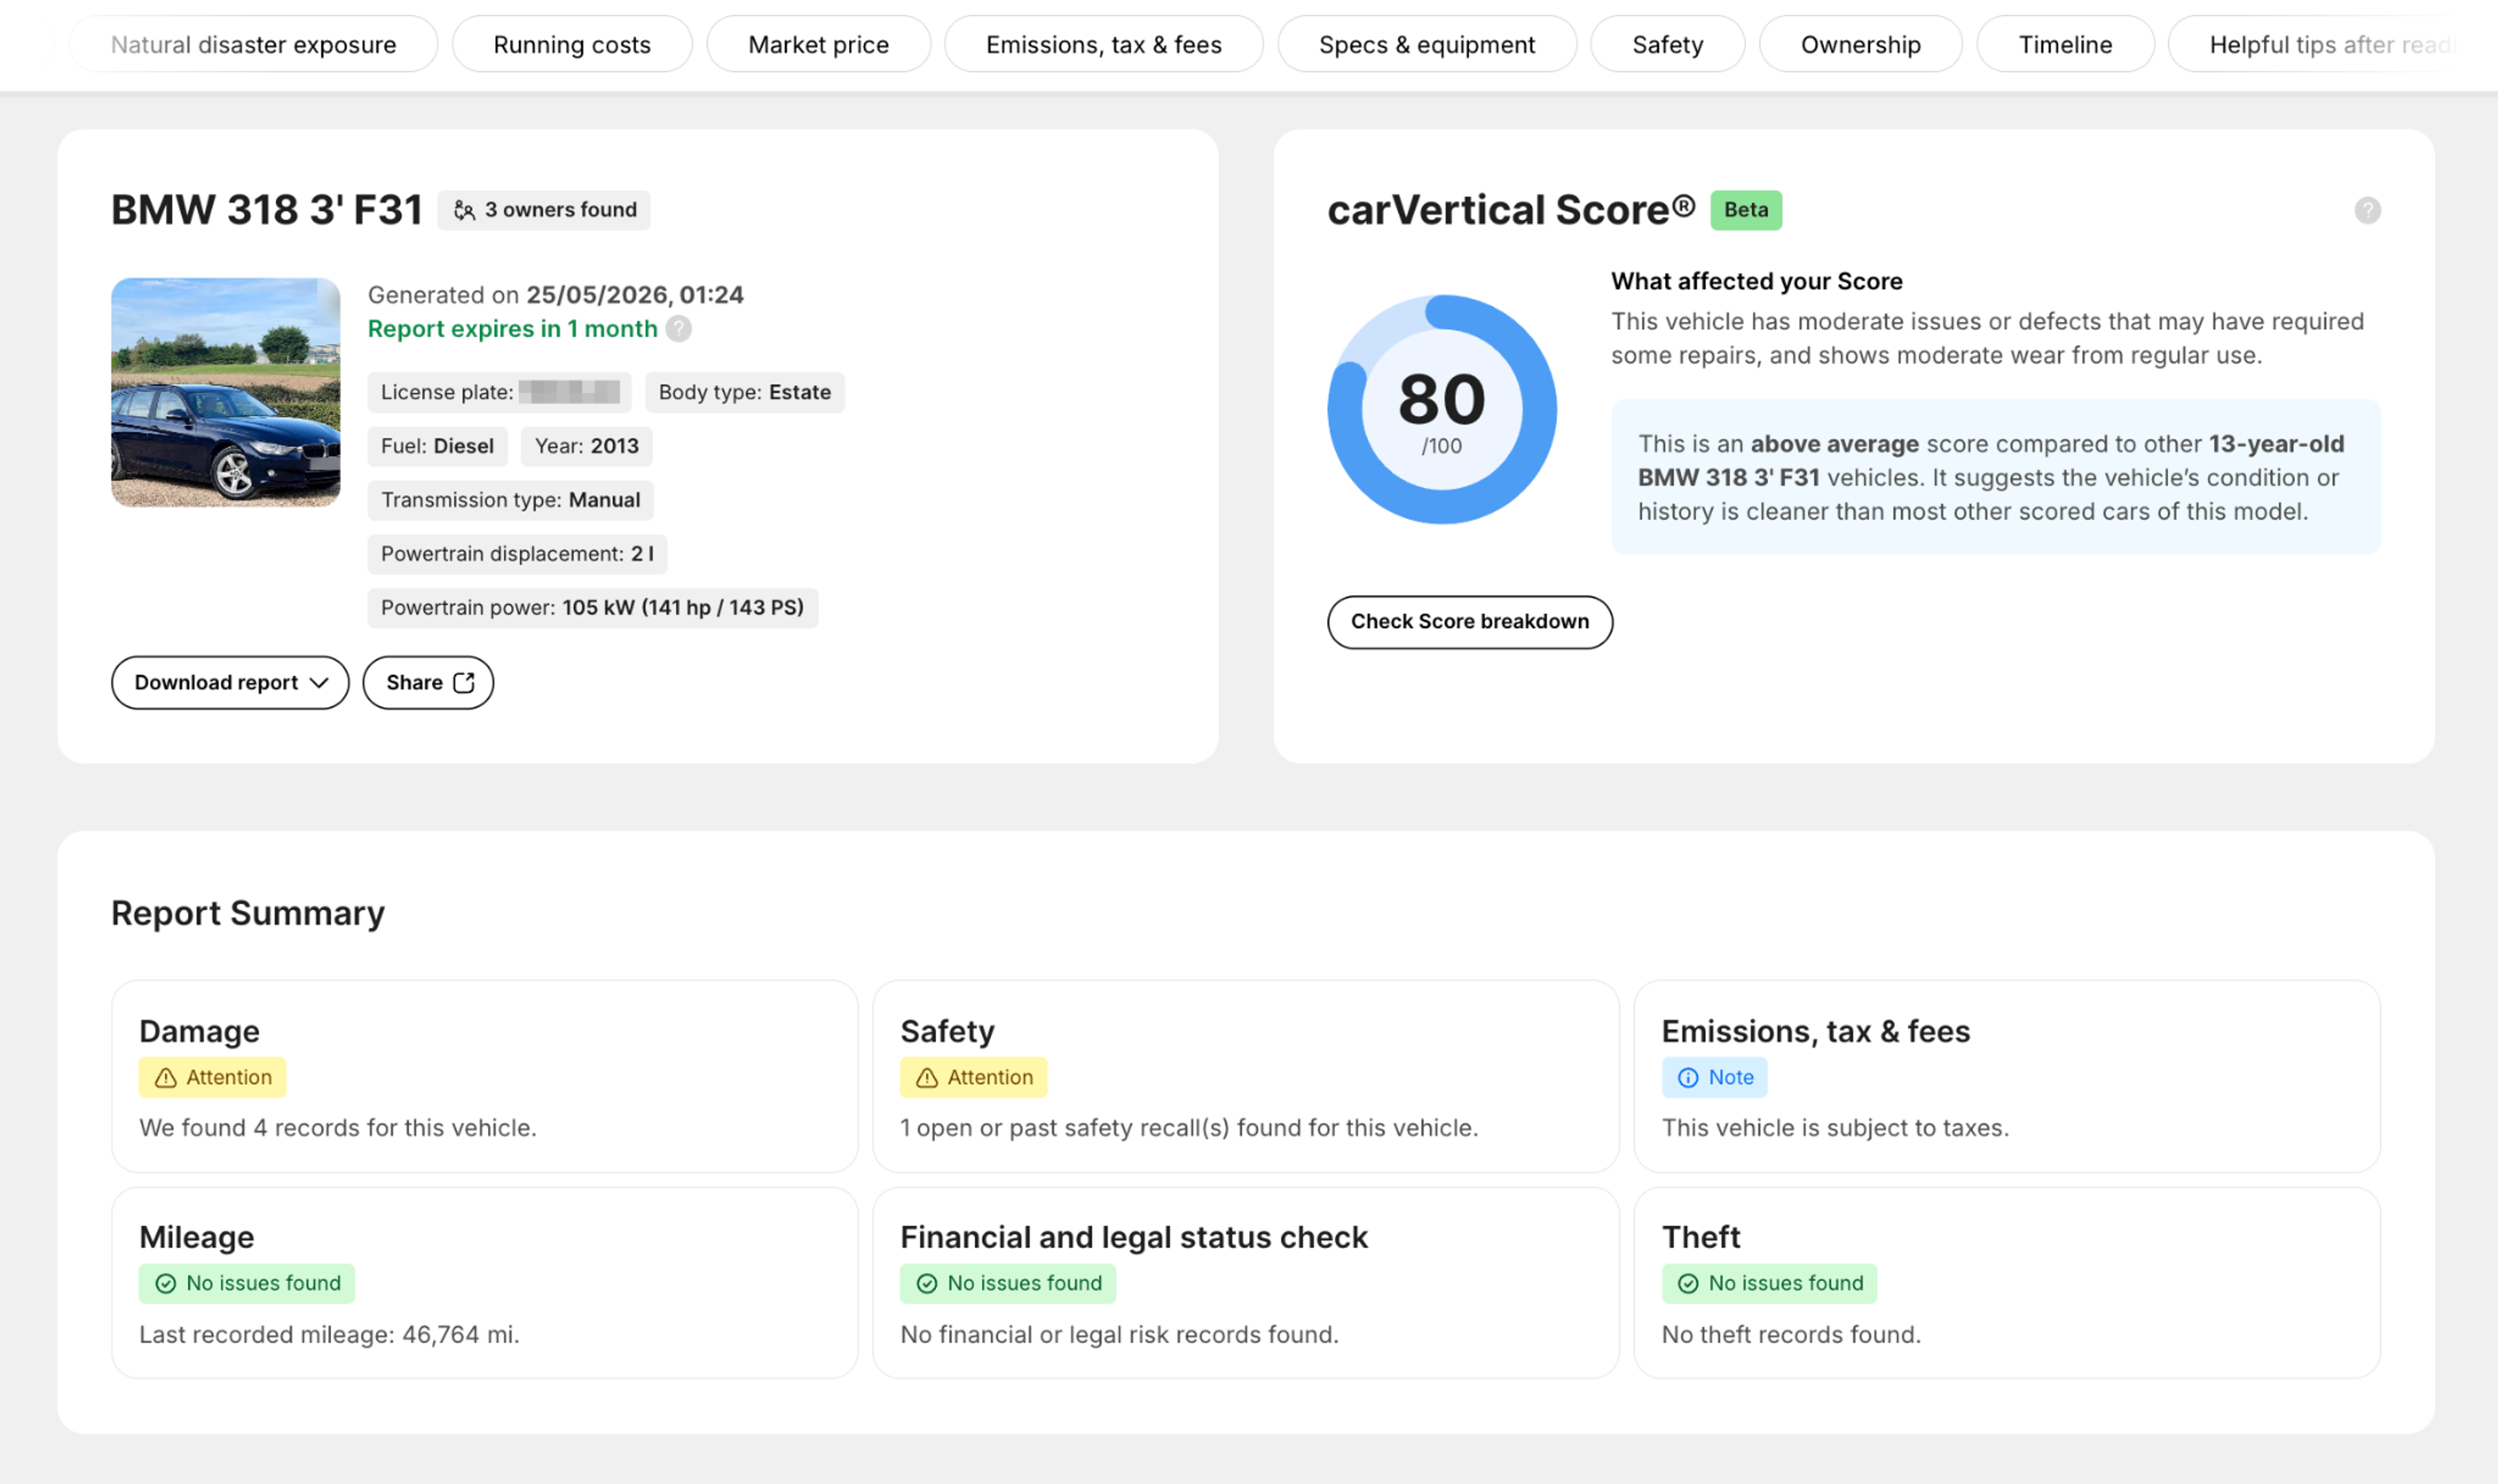
Task: Click the Theft check-mark icon
Action: (x=1688, y=1284)
